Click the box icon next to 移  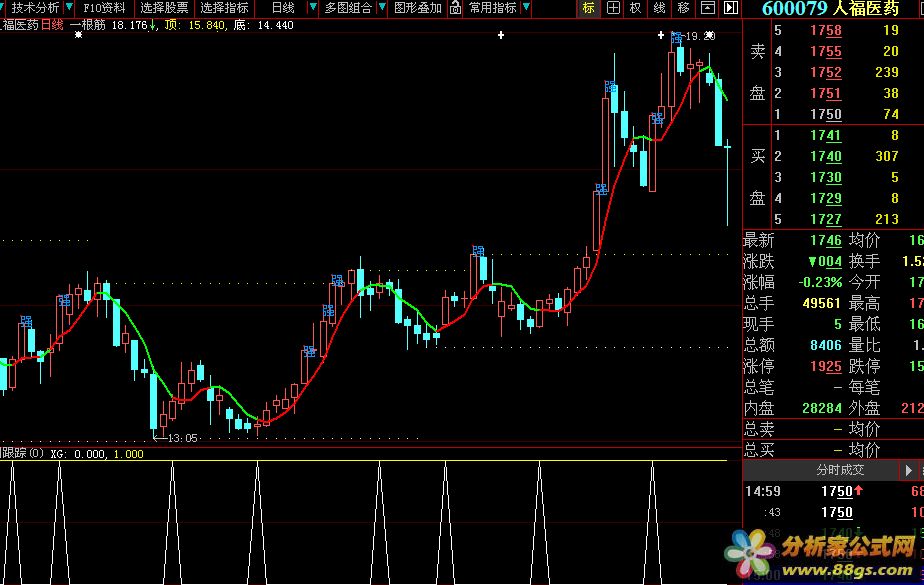(707, 8)
